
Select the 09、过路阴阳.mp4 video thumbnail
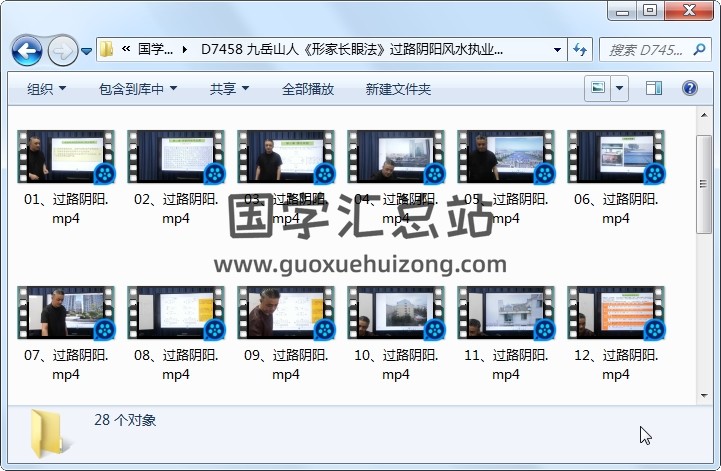(x=286, y=312)
